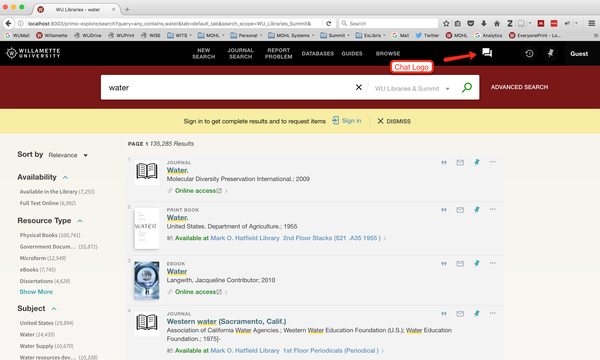Email the Water journal record

tap(460, 163)
